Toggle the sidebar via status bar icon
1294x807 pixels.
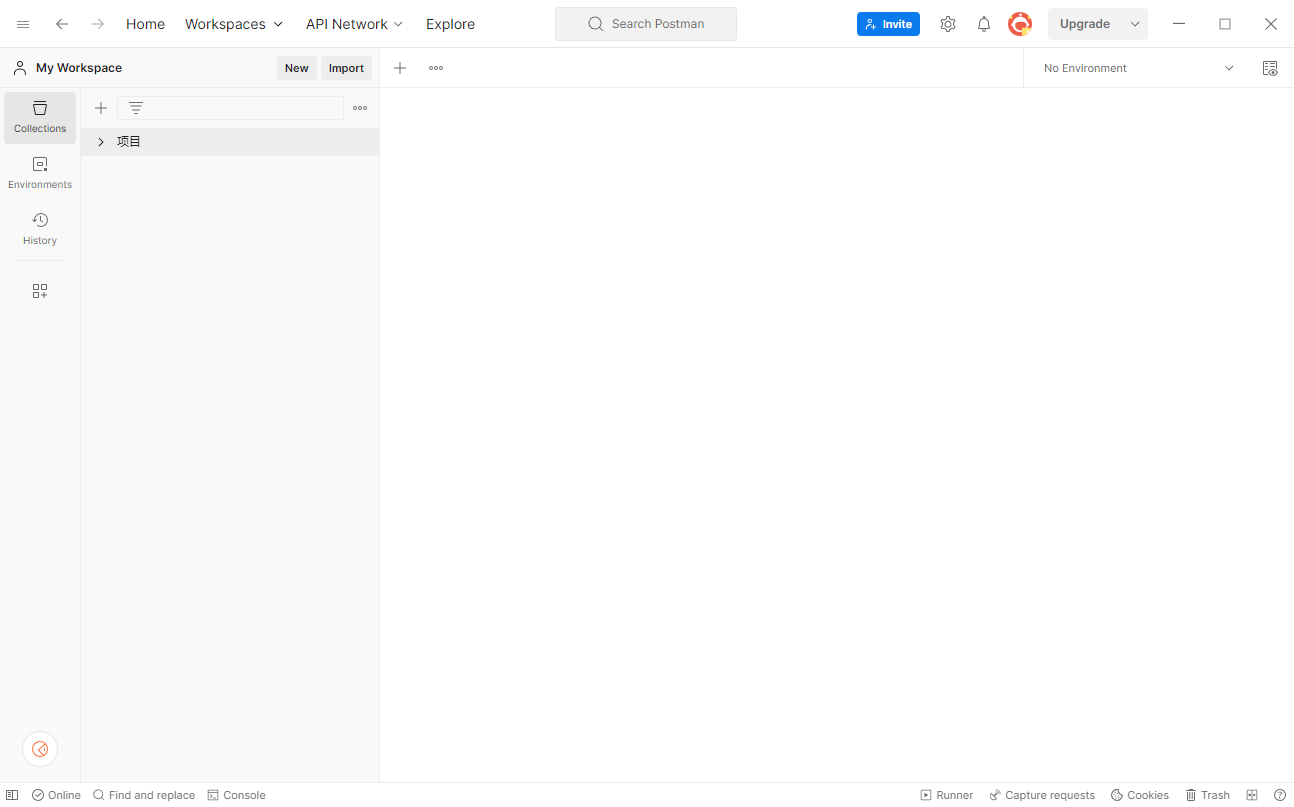(x=12, y=795)
